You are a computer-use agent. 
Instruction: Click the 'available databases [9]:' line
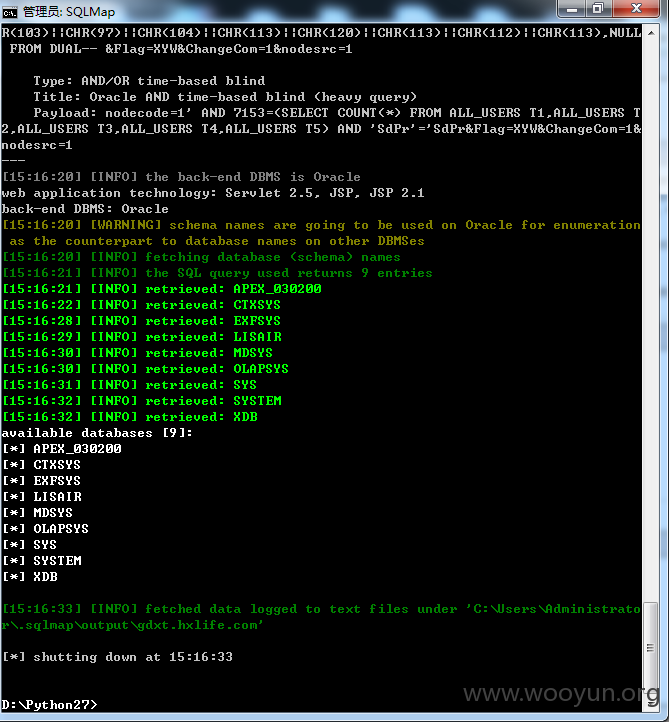coord(97,433)
